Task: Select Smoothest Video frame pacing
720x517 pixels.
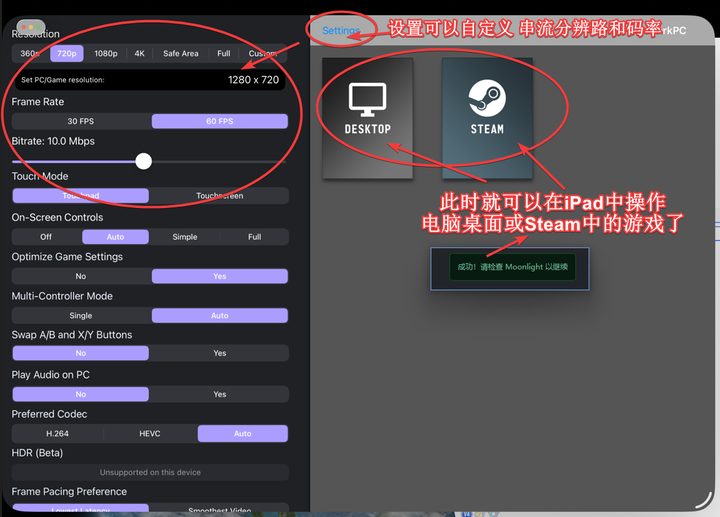Action: 219,509
